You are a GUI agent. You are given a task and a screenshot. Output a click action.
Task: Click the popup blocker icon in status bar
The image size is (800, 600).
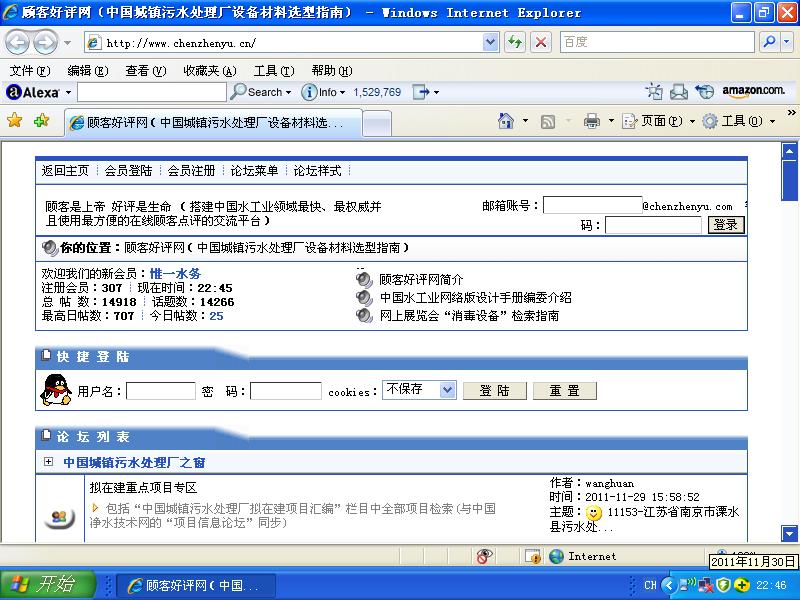(x=484, y=556)
